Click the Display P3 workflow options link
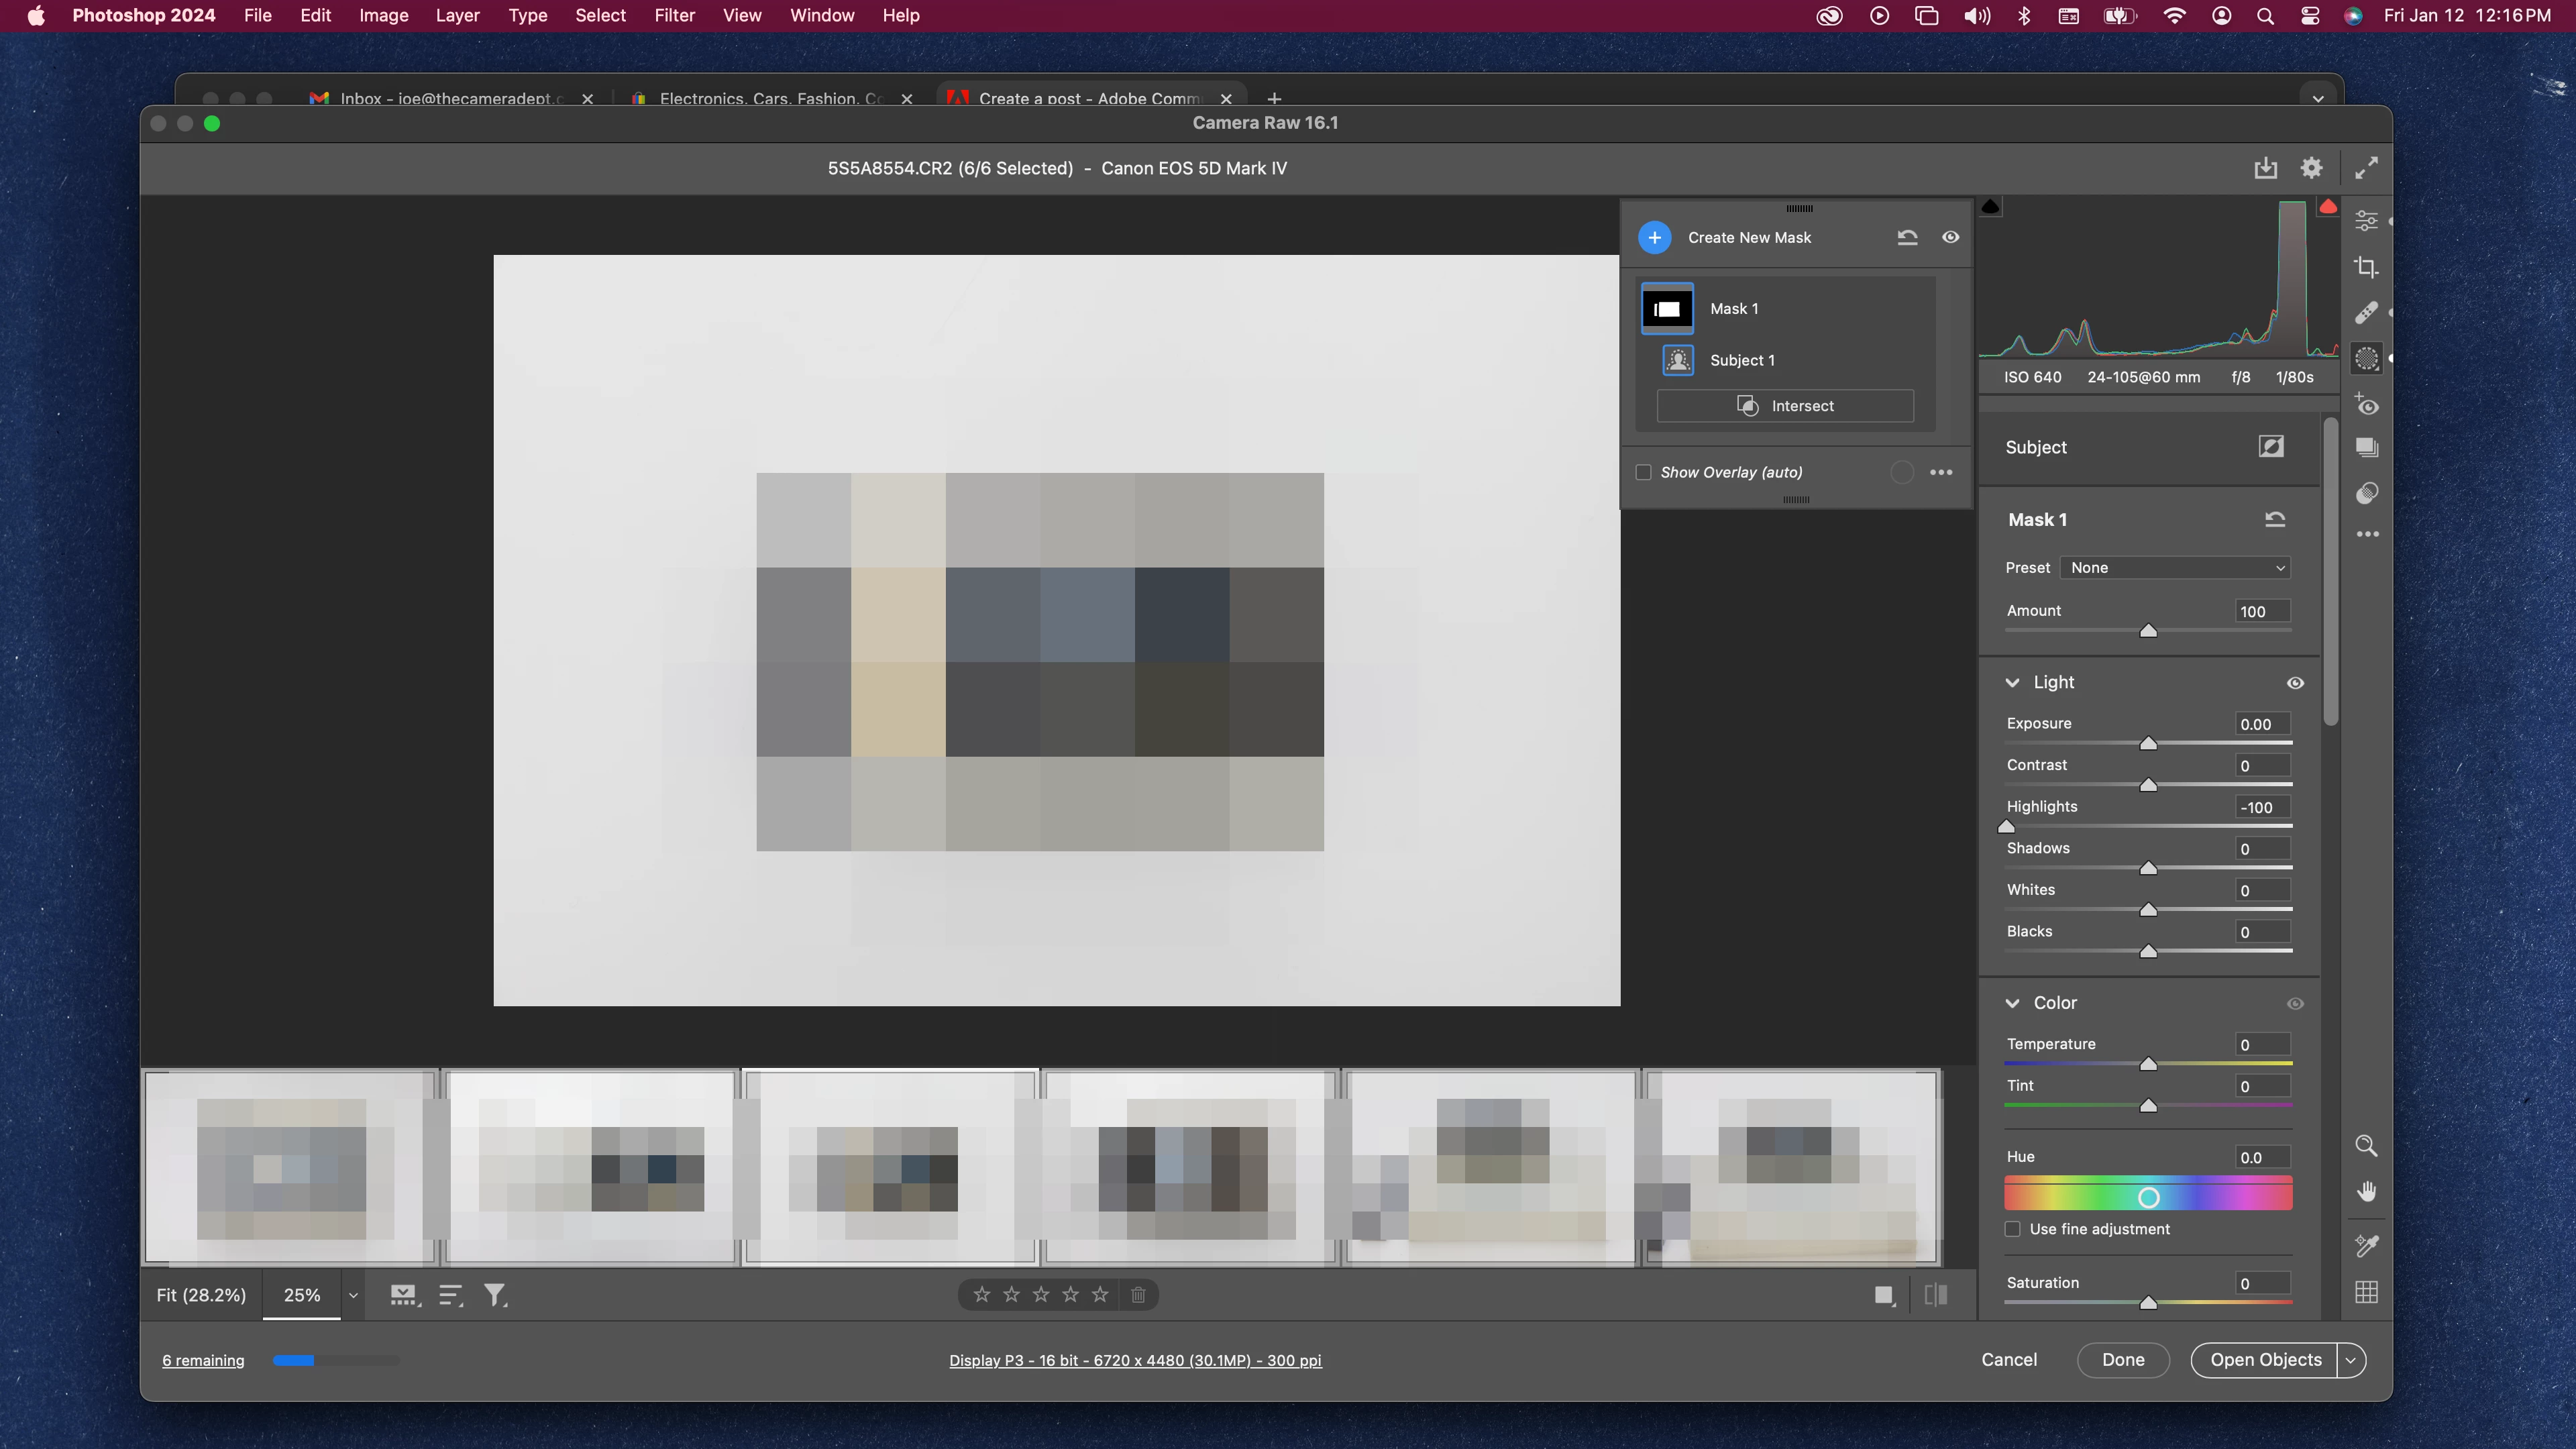This screenshot has height=1449, width=2576. [x=1135, y=1361]
